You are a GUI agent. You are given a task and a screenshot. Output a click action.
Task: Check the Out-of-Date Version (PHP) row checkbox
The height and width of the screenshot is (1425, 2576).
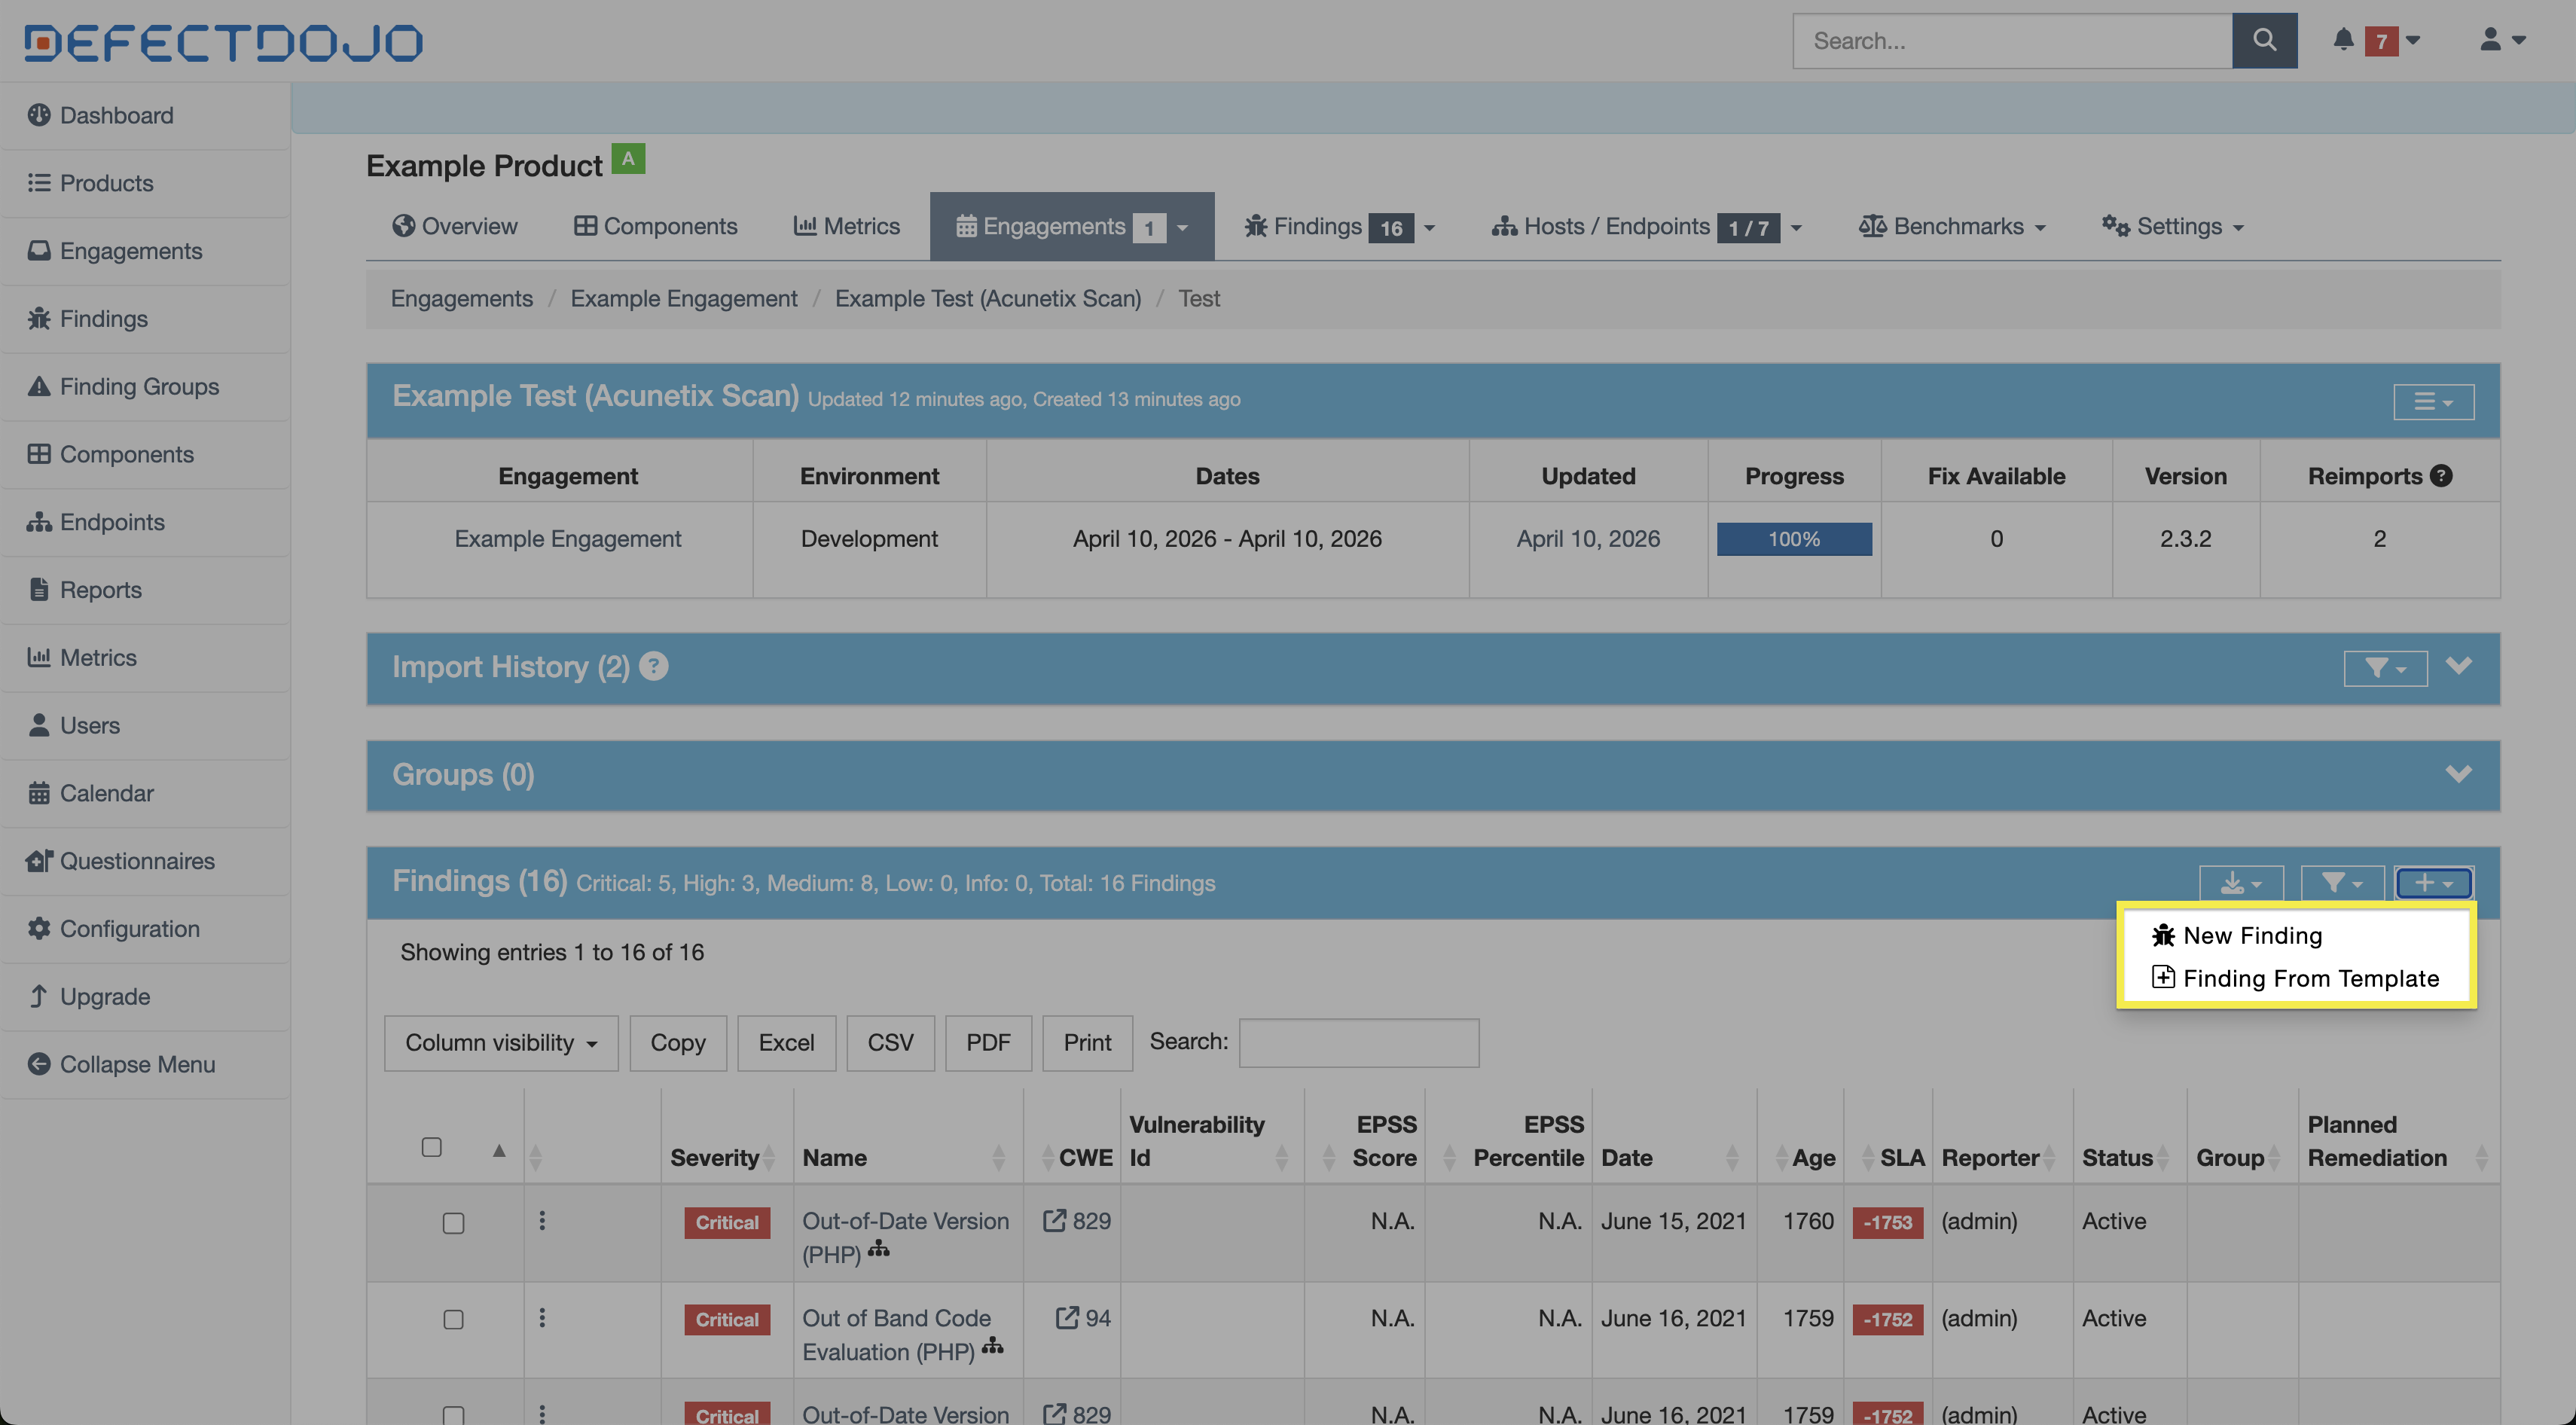[453, 1223]
